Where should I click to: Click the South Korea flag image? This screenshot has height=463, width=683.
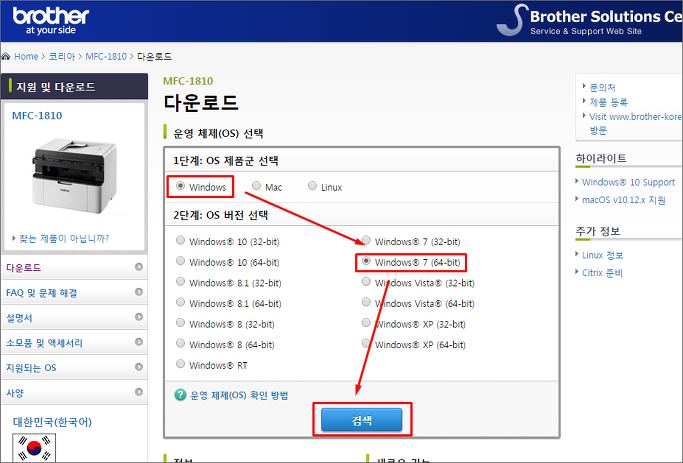34,448
